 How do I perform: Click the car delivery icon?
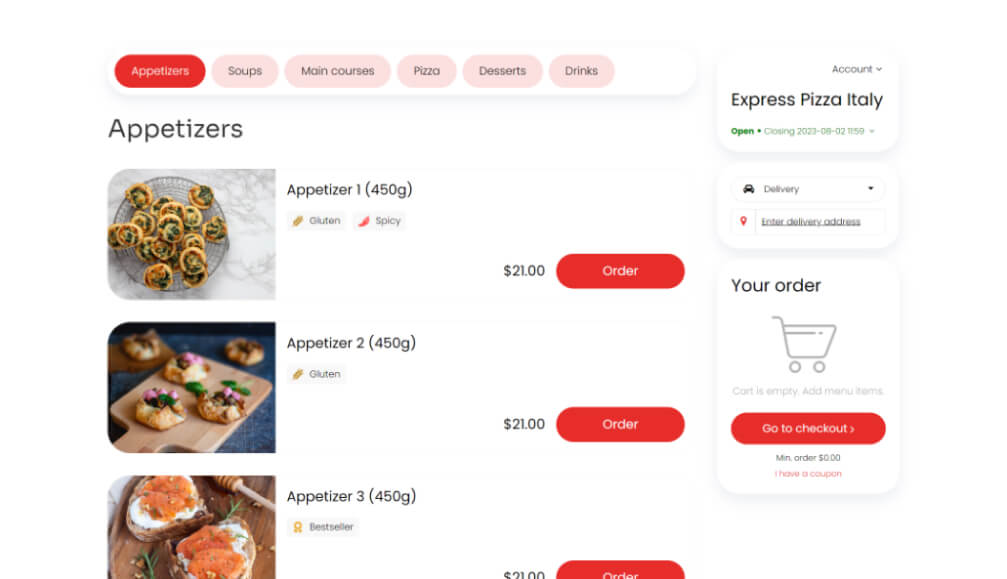(748, 189)
